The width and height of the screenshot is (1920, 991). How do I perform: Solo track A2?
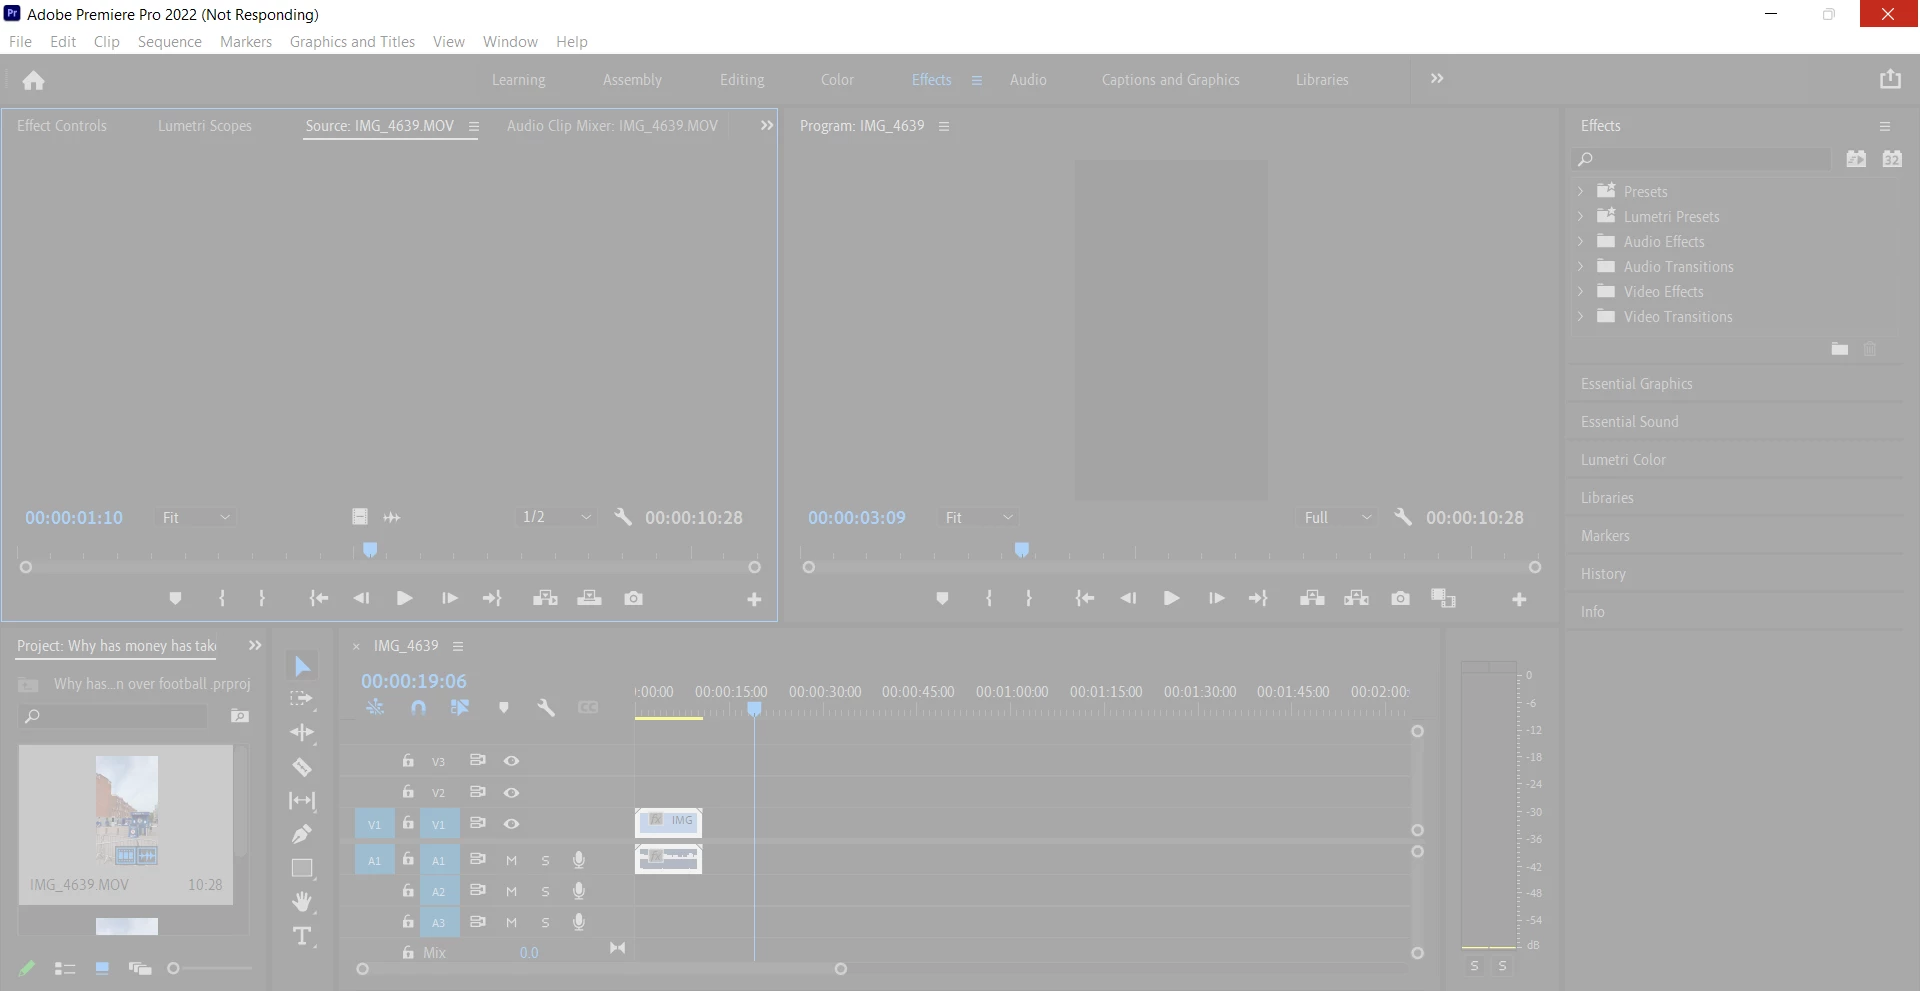pos(545,891)
